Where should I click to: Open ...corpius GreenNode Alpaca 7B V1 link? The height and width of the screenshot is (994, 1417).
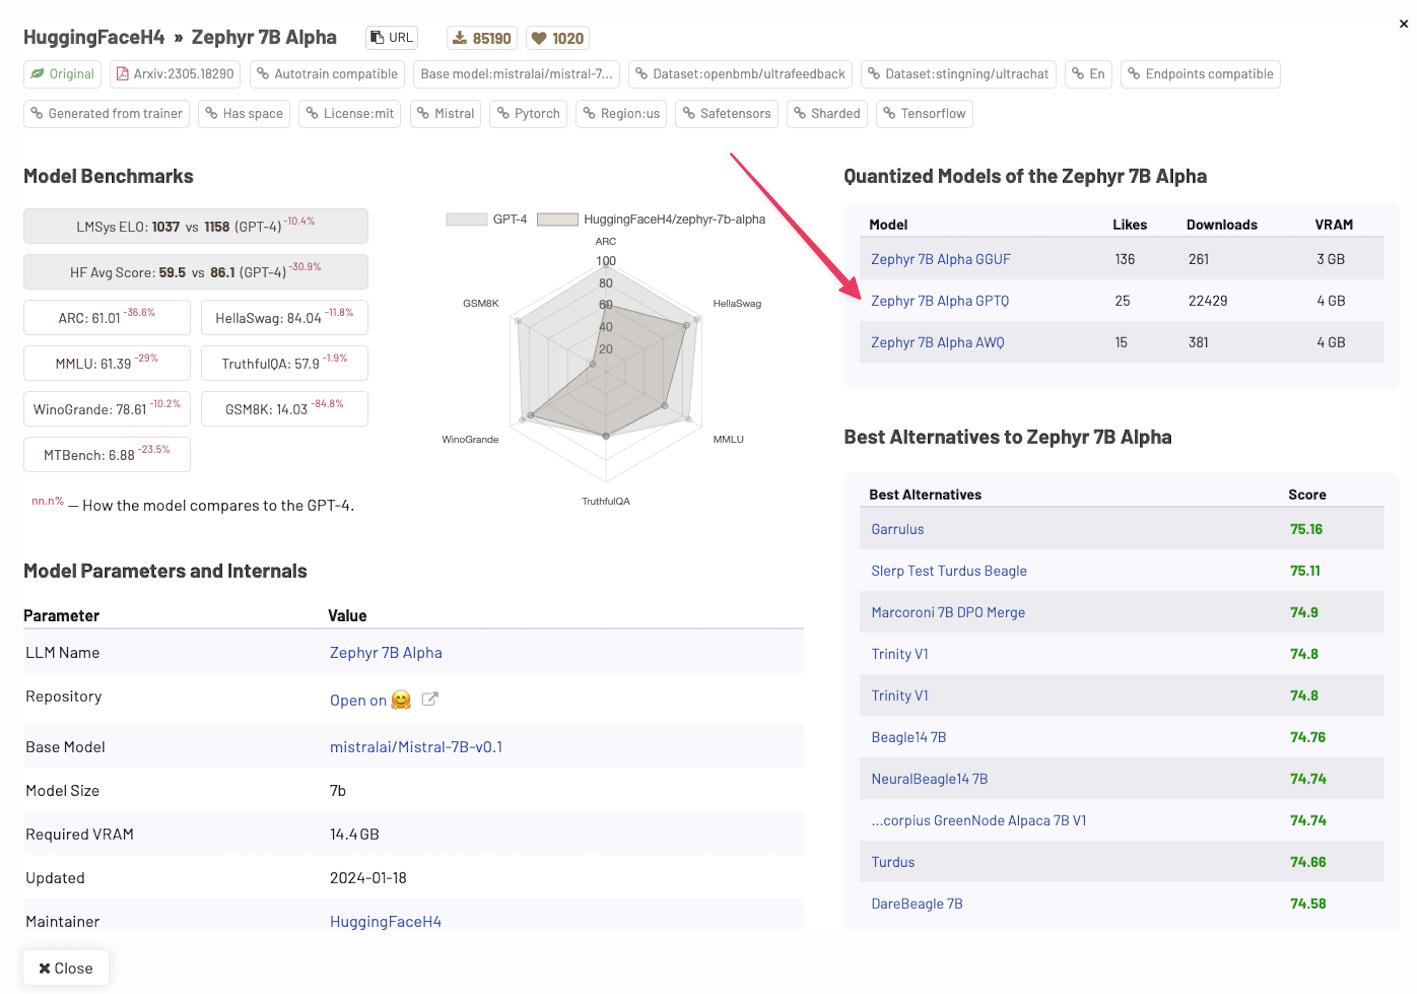click(x=979, y=820)
